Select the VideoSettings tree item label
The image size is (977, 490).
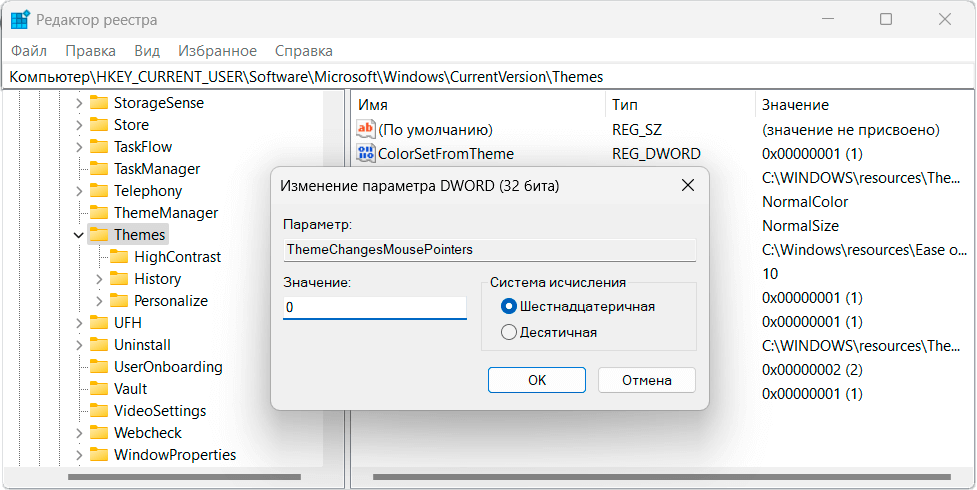click(160, 411)
